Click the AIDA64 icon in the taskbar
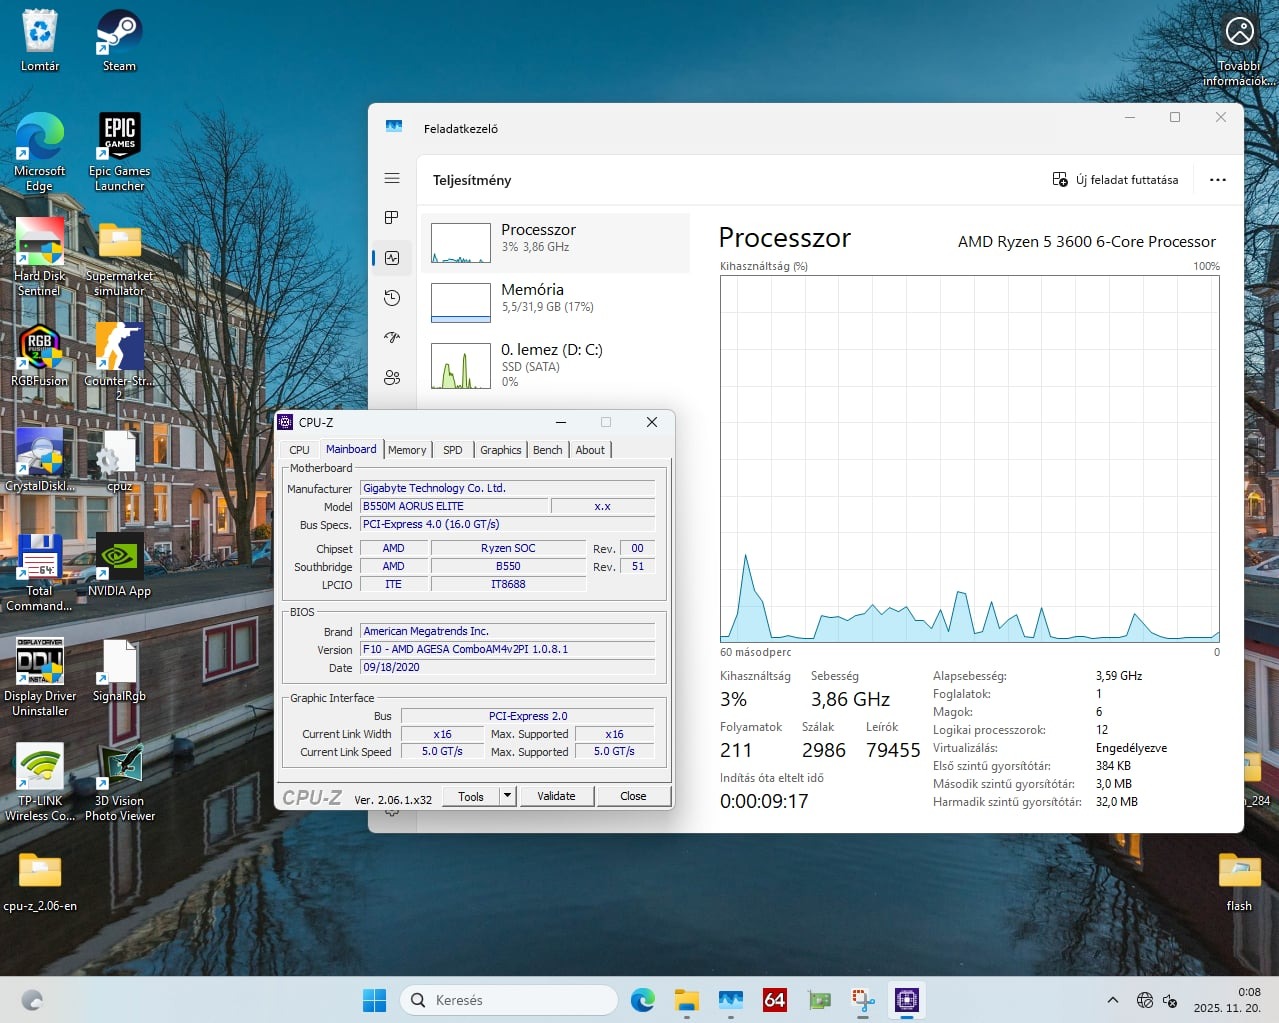This screenshot has height=1023, width=1279. [774, 1000]
